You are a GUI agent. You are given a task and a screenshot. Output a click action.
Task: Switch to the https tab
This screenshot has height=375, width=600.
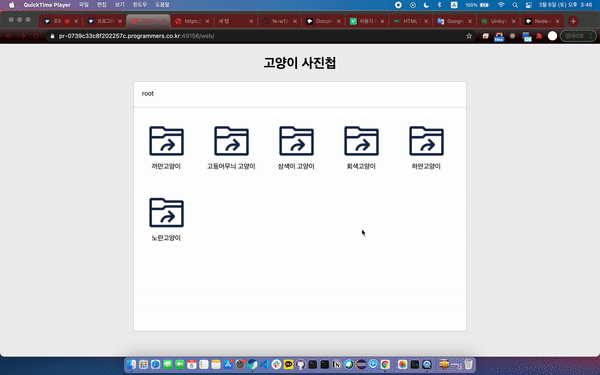[x=192, y=21]
